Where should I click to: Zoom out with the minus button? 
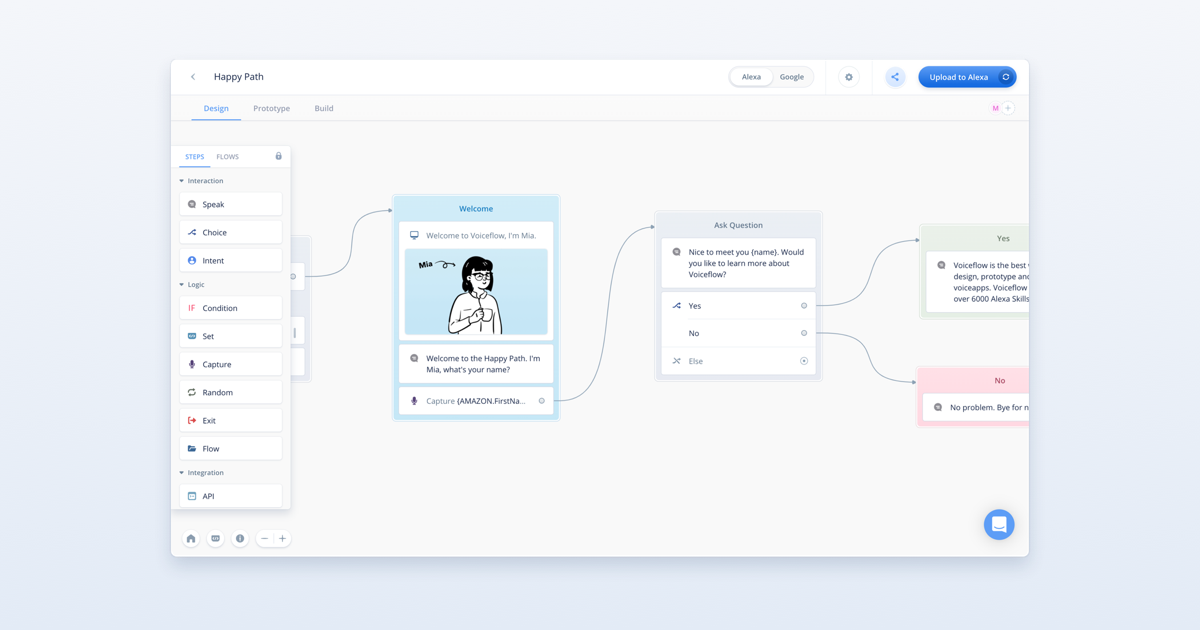[264, 538]
